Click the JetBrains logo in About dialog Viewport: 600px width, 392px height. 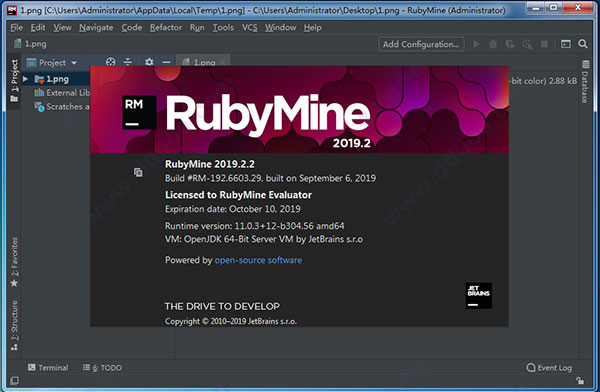[479, 296]
